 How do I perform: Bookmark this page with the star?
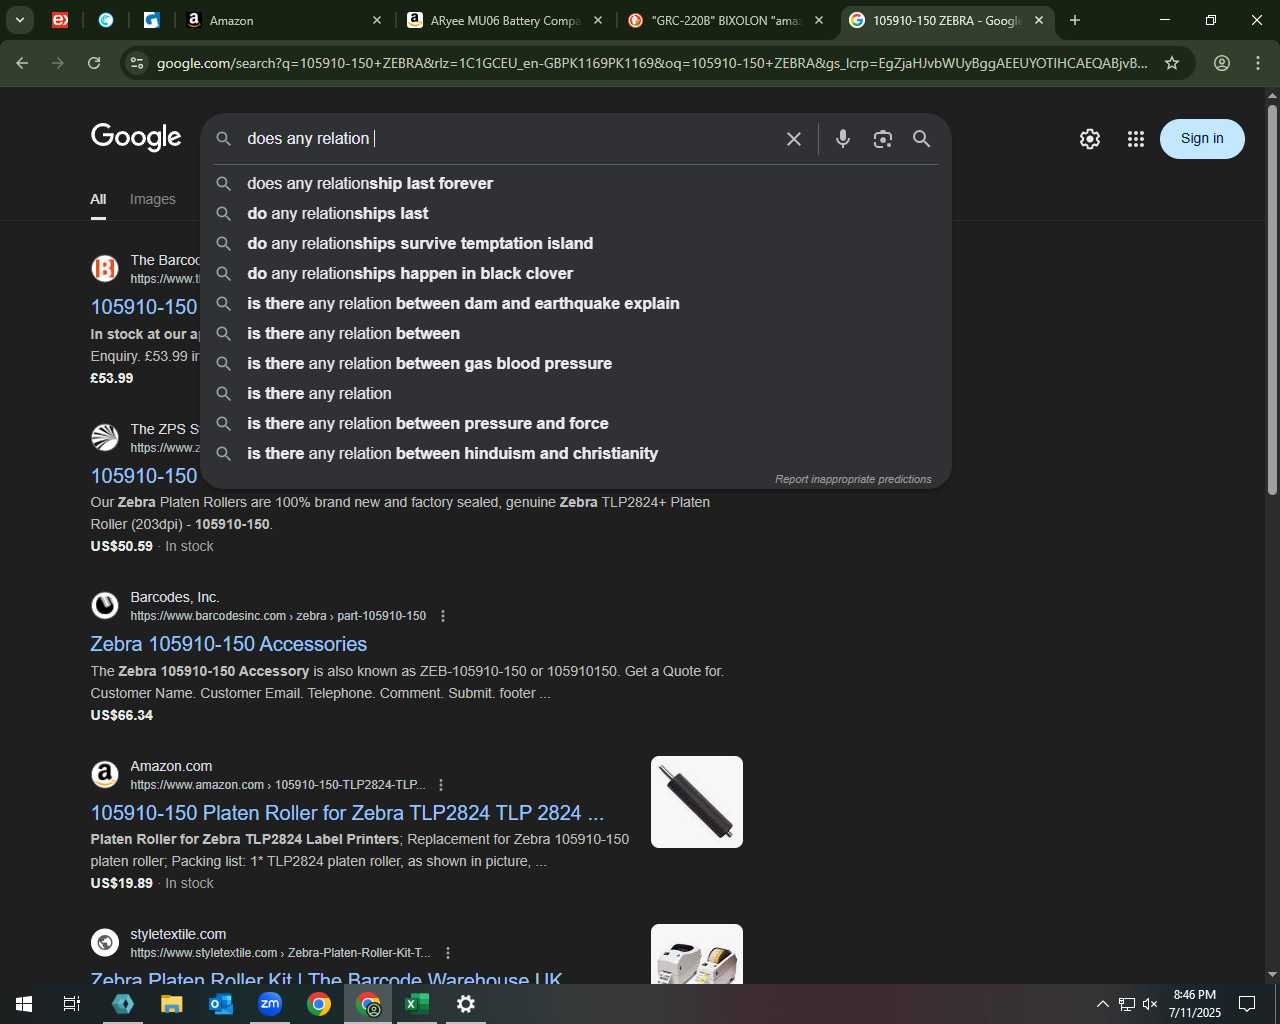1172,63
